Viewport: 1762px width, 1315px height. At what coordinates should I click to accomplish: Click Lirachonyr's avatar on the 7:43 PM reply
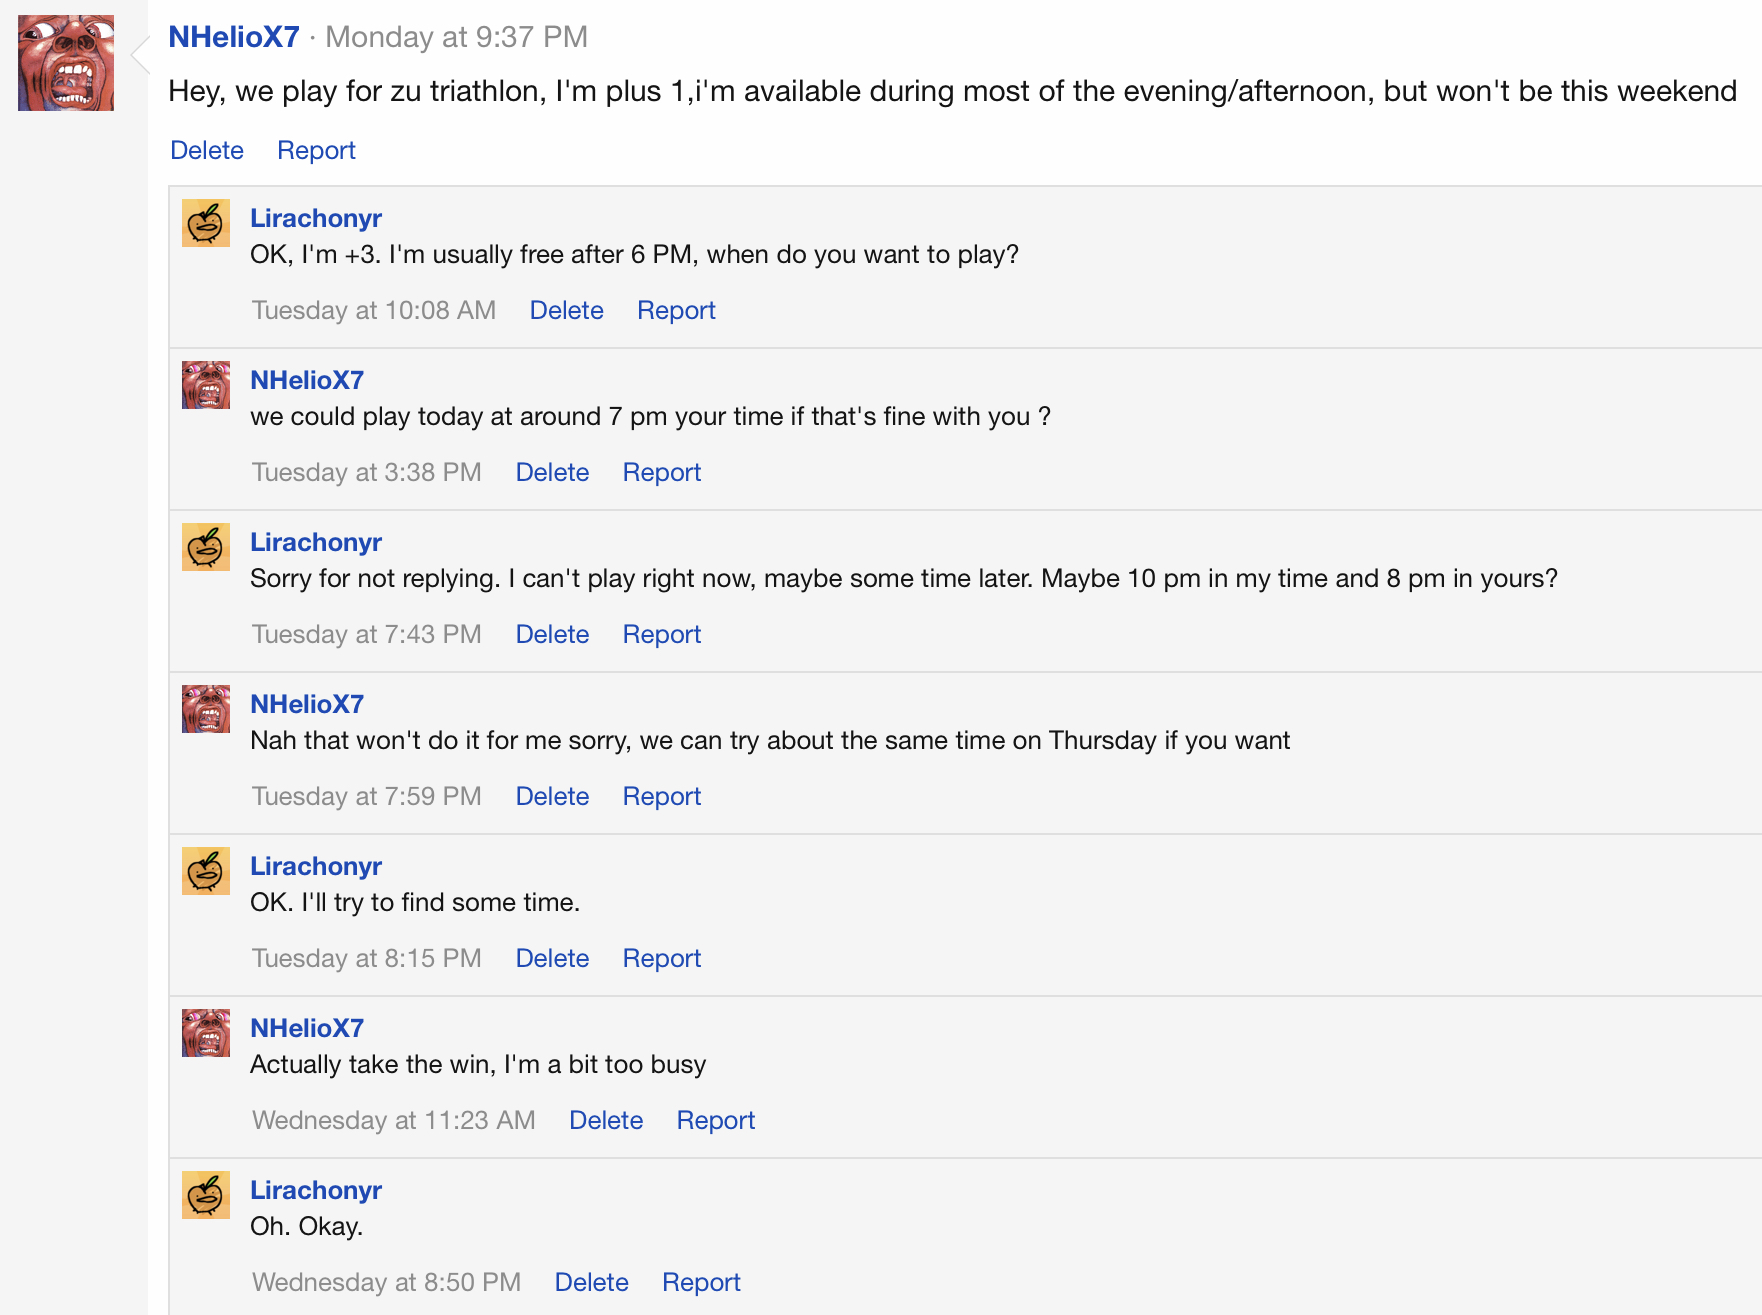(206, 547)
